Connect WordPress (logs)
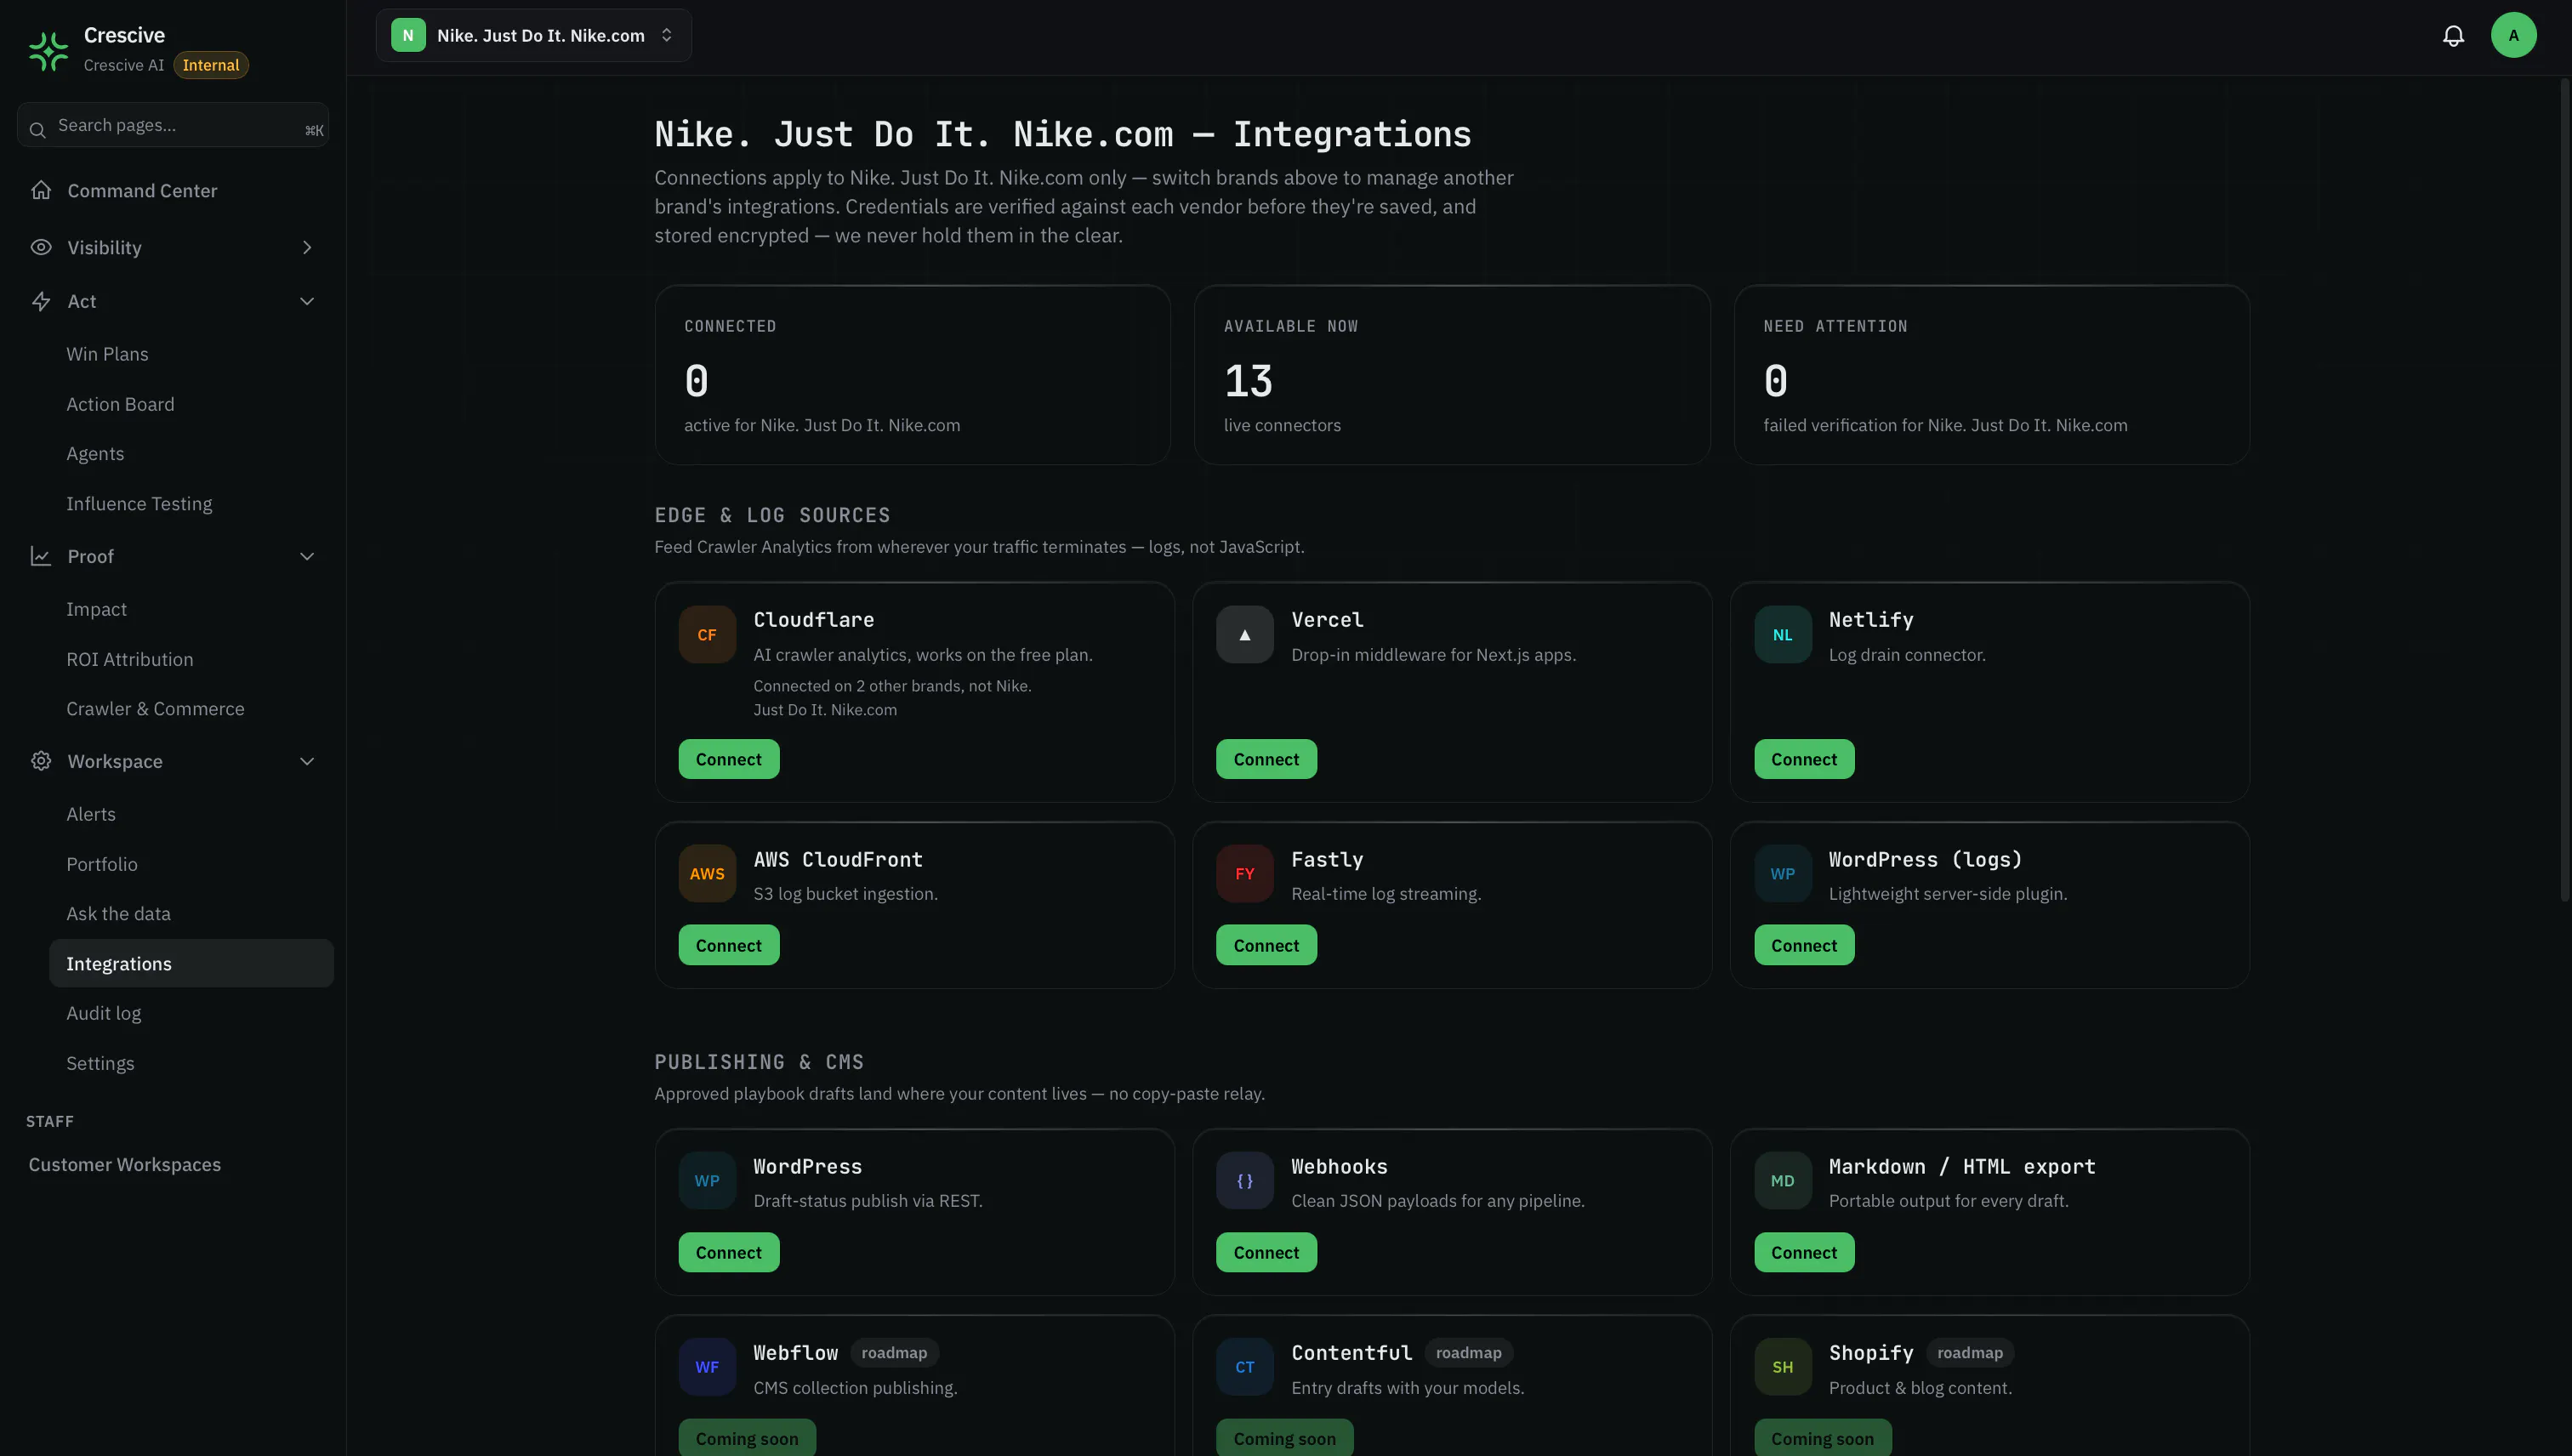Screen dimensions: 2572x1456 pyautogui.click(x=1804, y=945)
